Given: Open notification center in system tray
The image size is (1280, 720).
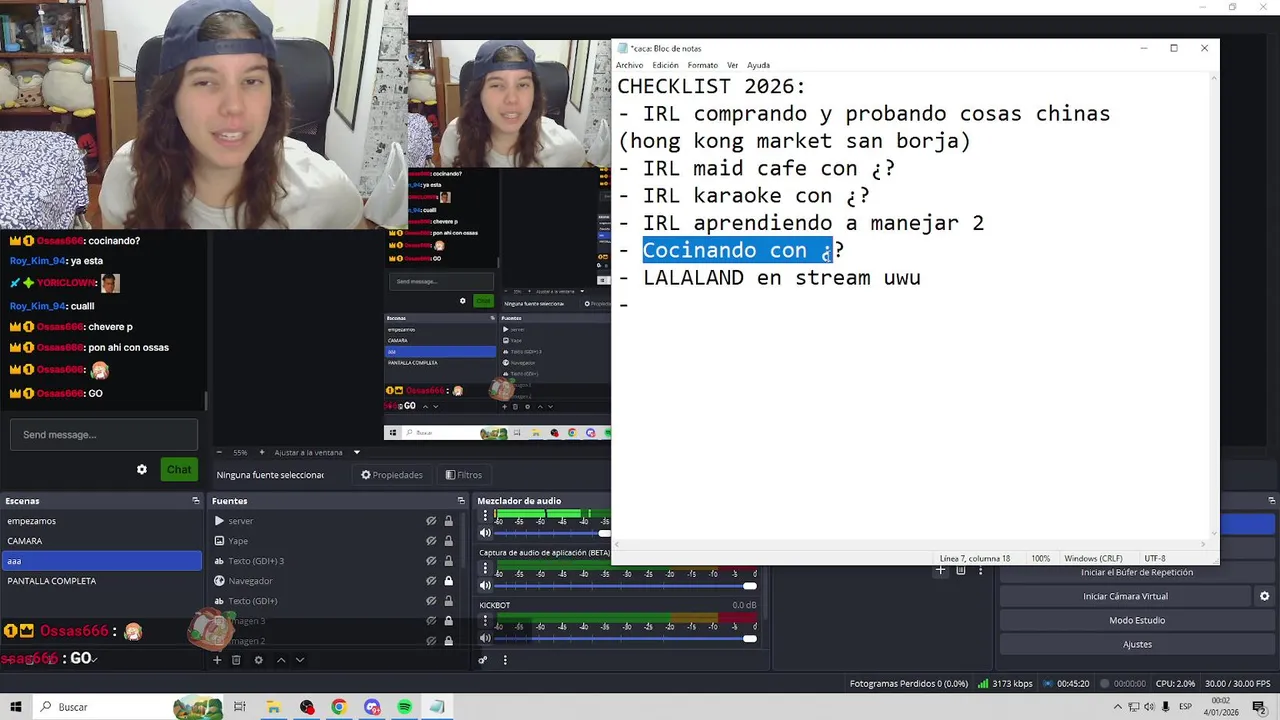Looking at the screenshot, I should [x=1259, y=707].
